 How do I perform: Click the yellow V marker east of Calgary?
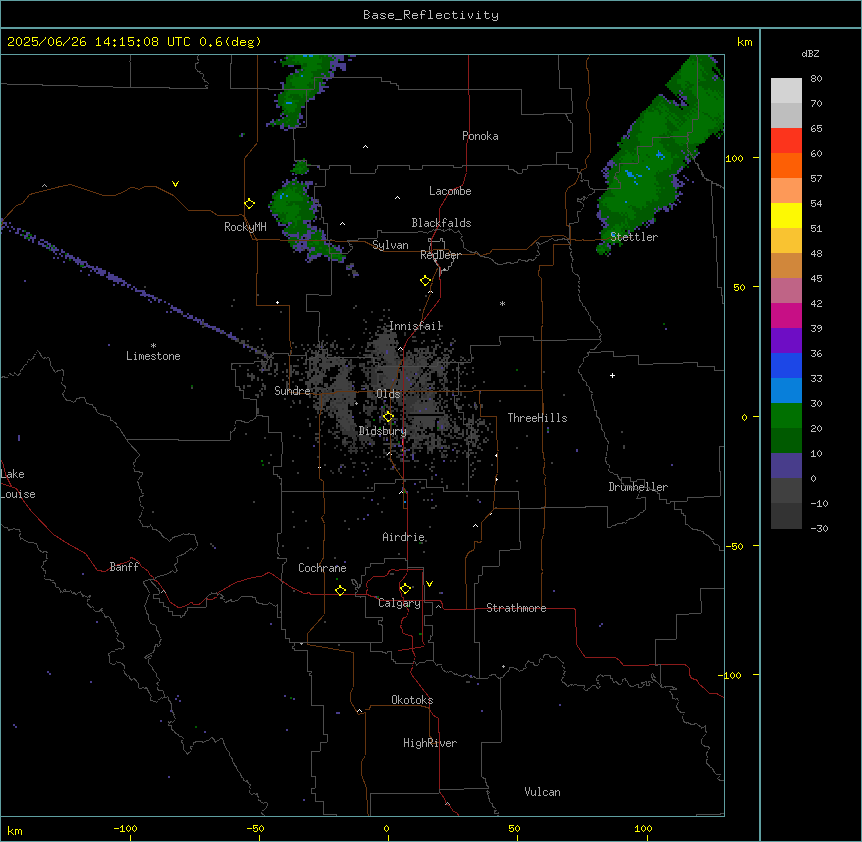pyautogui.click(x=429, y=584)
